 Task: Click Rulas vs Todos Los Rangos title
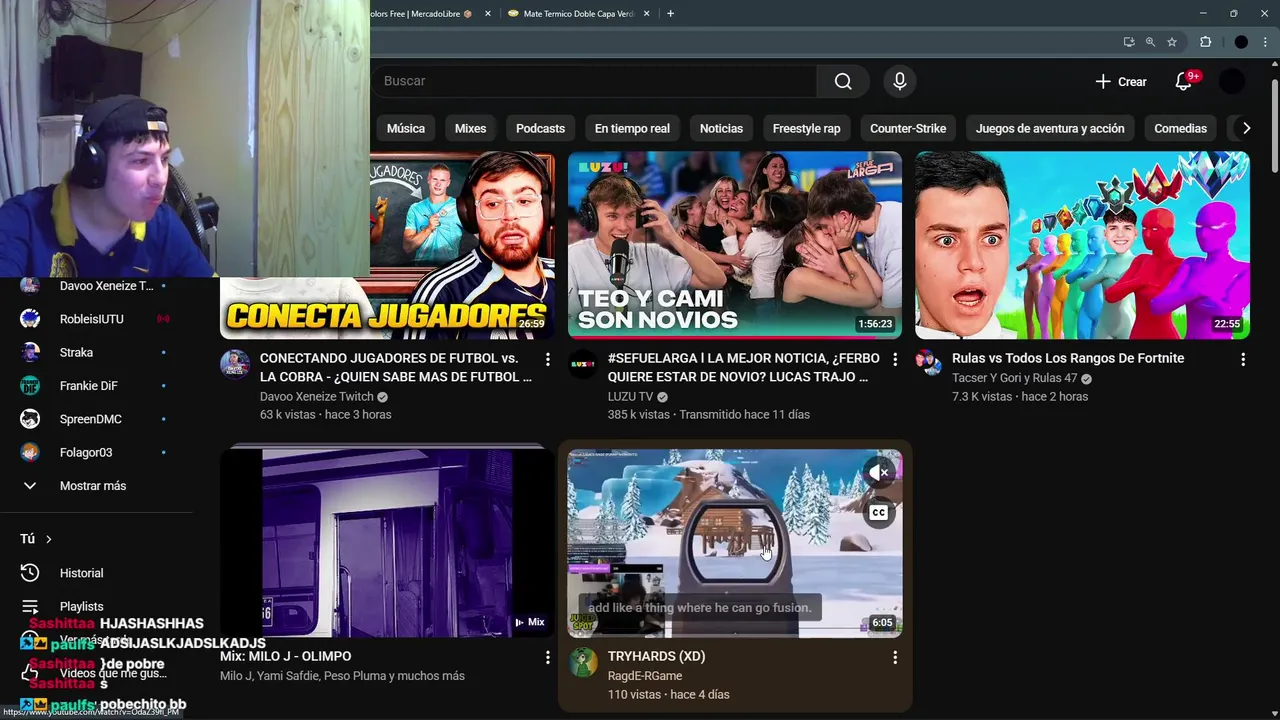[1068, 358]
